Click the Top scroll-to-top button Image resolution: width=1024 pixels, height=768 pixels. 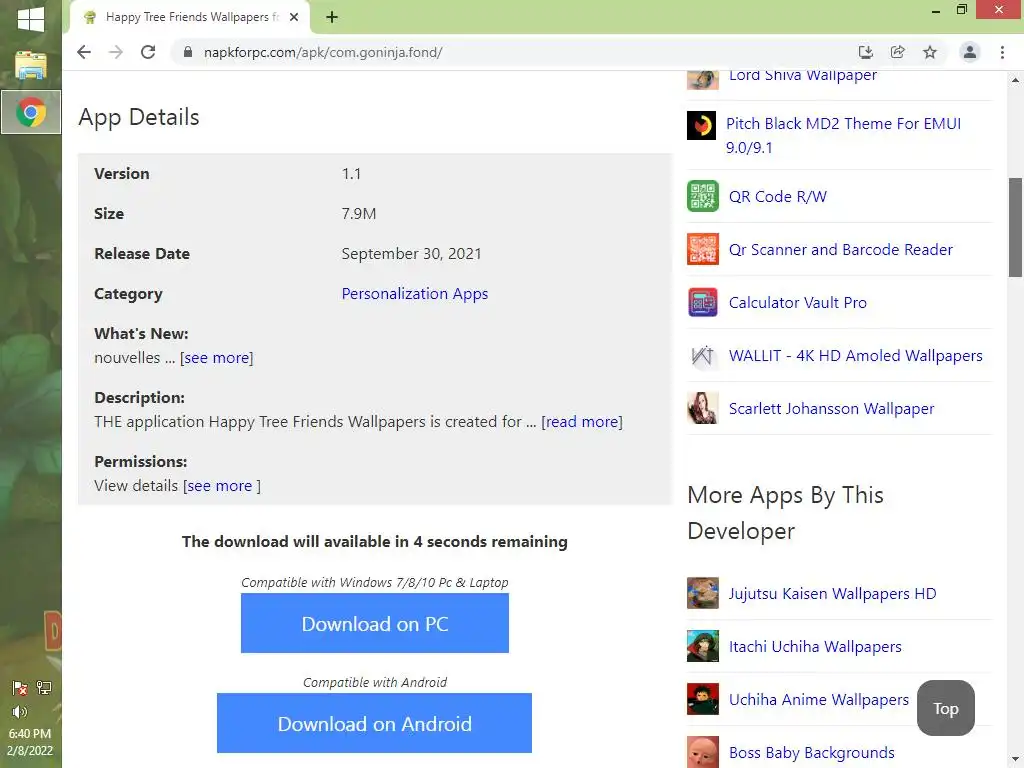pyautogui.click(x=946, y=709)
